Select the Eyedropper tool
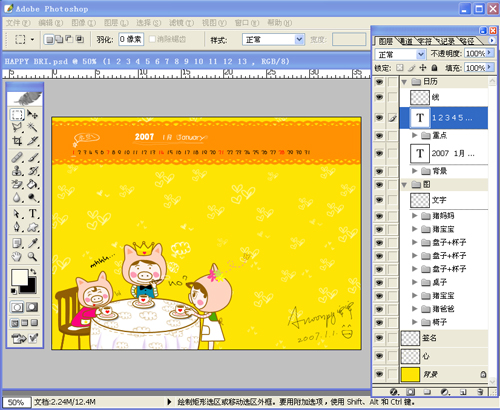 (33, 243)
